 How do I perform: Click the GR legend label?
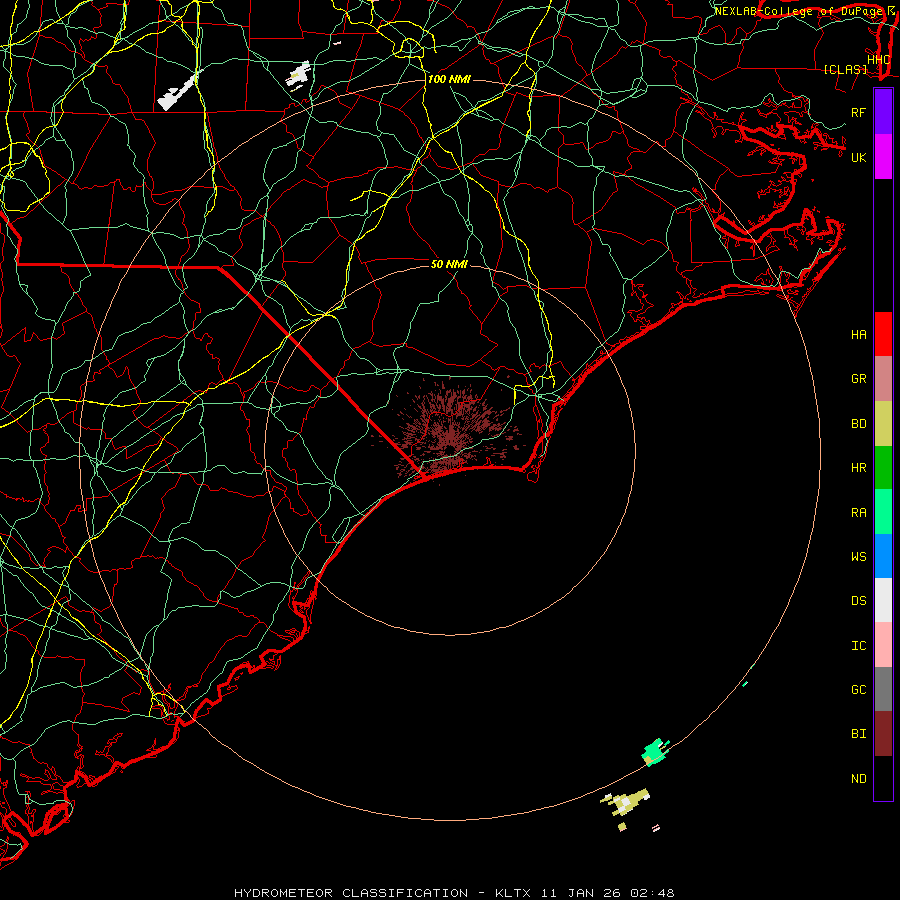(x=858, y=379)
